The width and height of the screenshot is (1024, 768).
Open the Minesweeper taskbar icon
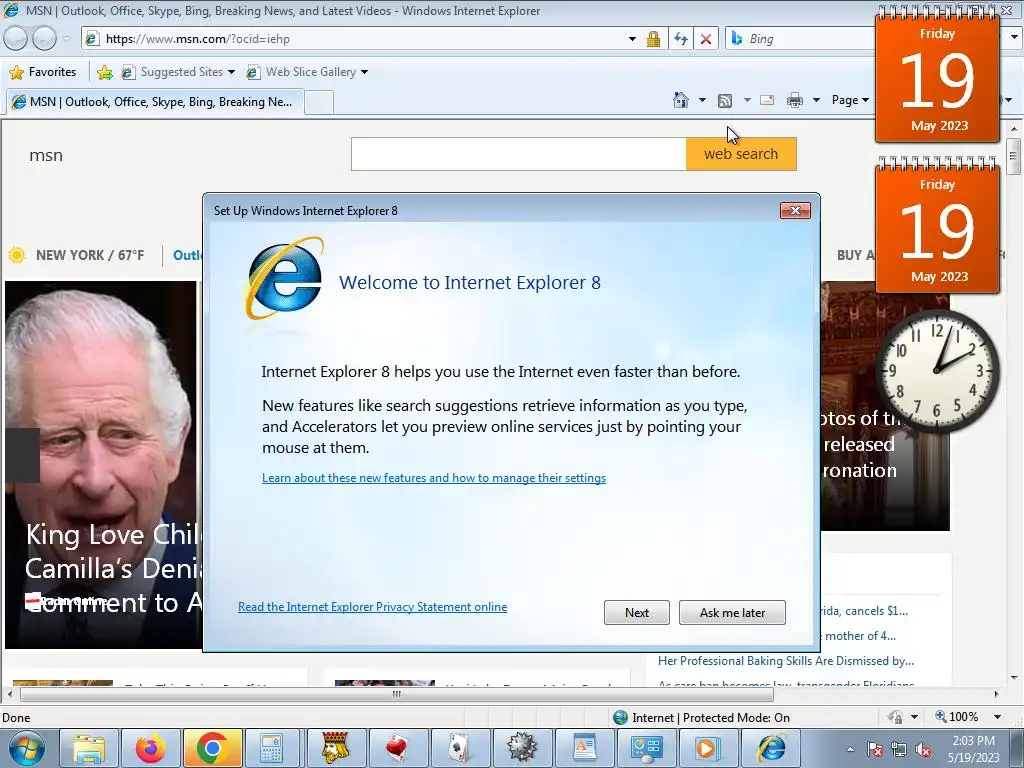(x=522, y=748)
